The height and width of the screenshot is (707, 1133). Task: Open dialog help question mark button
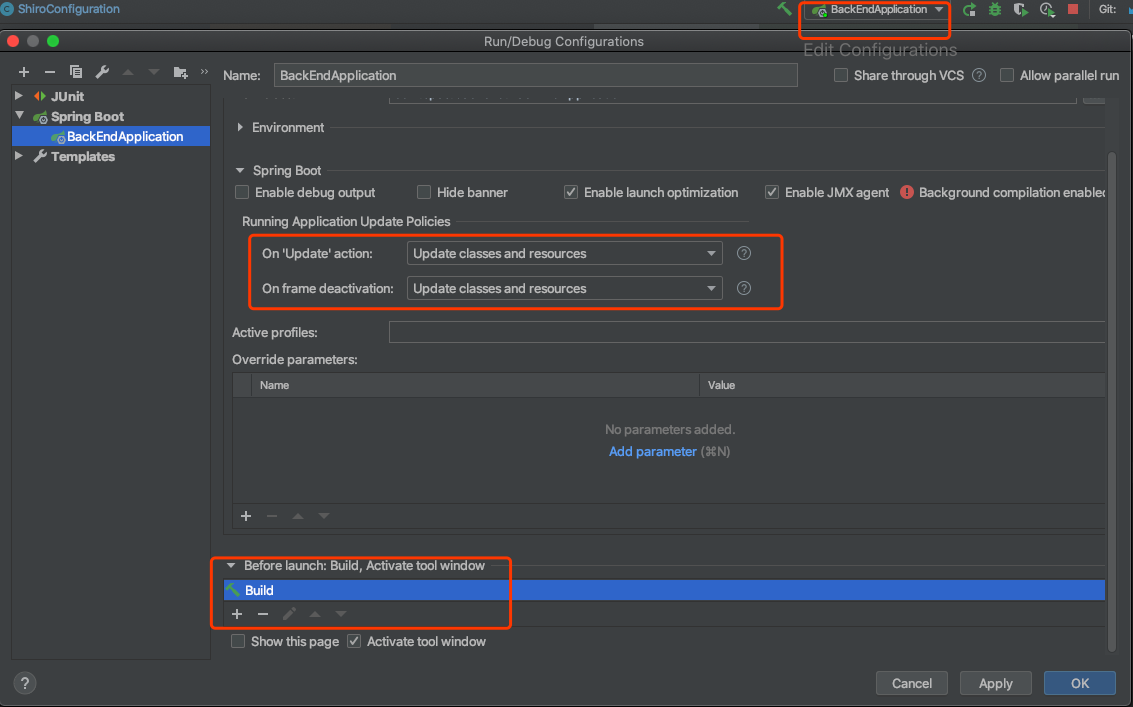click(25, 683)
